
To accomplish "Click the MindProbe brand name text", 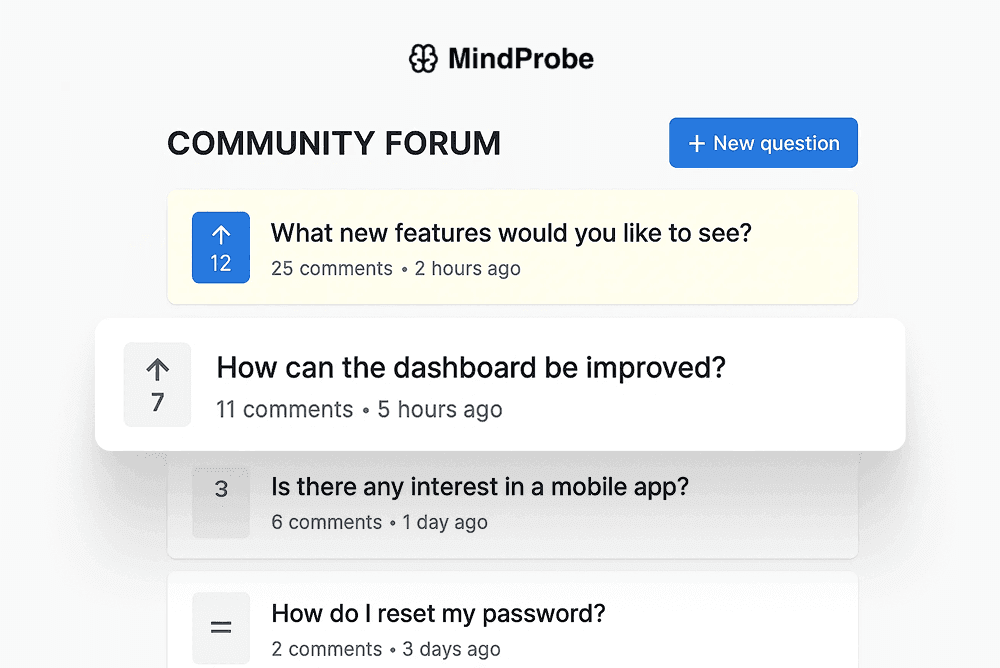I will (x=520, y=59).
